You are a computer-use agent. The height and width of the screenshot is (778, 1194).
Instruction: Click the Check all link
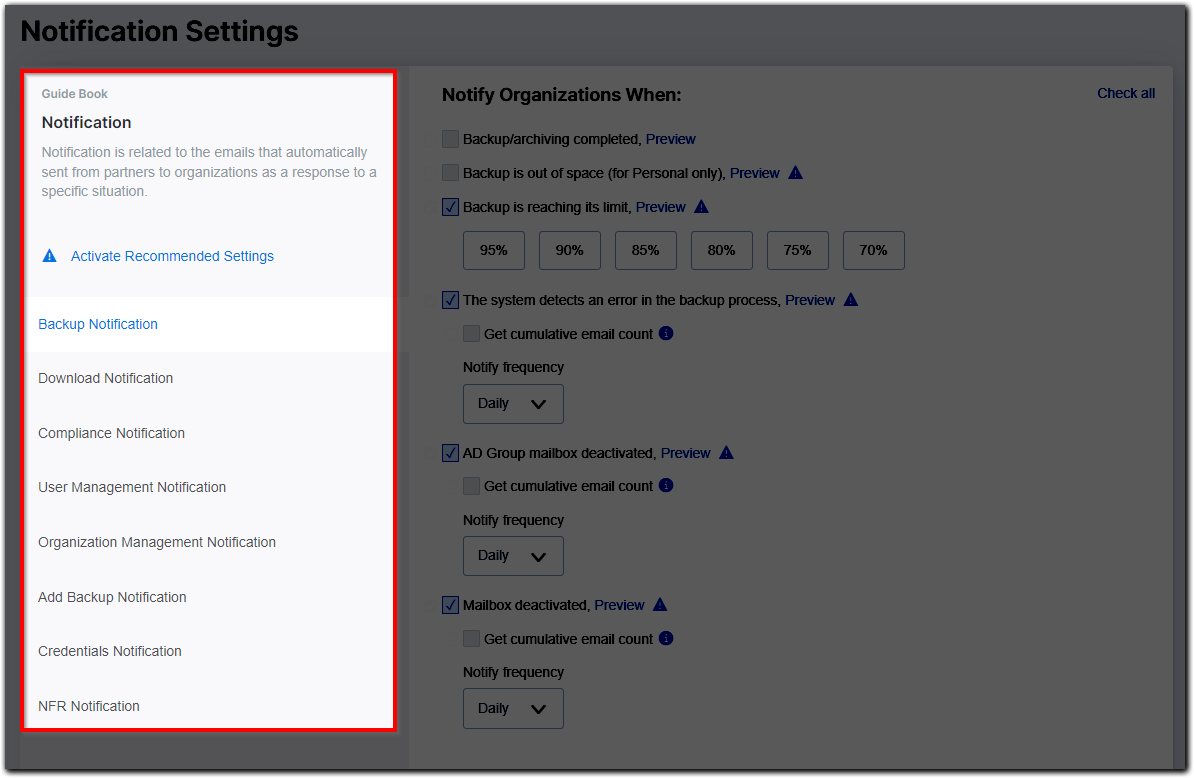[x=1126, y=93]
